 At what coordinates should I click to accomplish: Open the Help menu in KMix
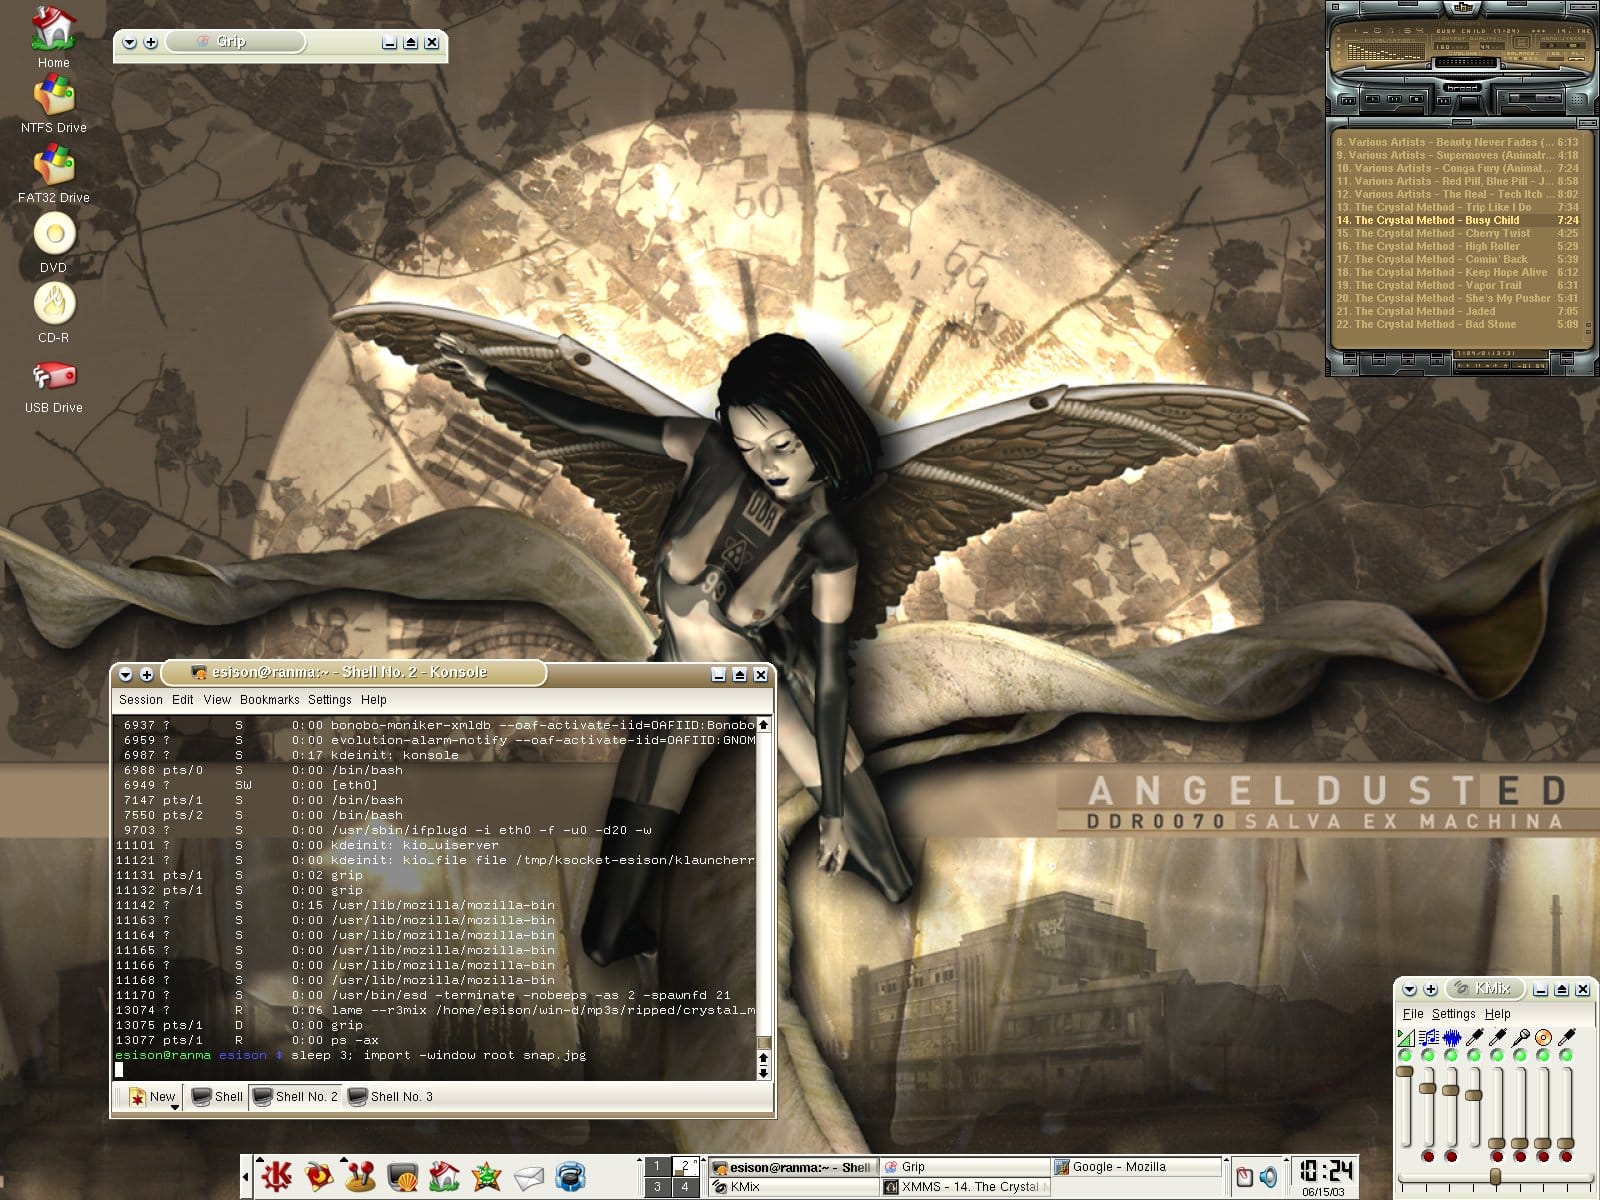pyautogui.click(x=1497, y=1014)
